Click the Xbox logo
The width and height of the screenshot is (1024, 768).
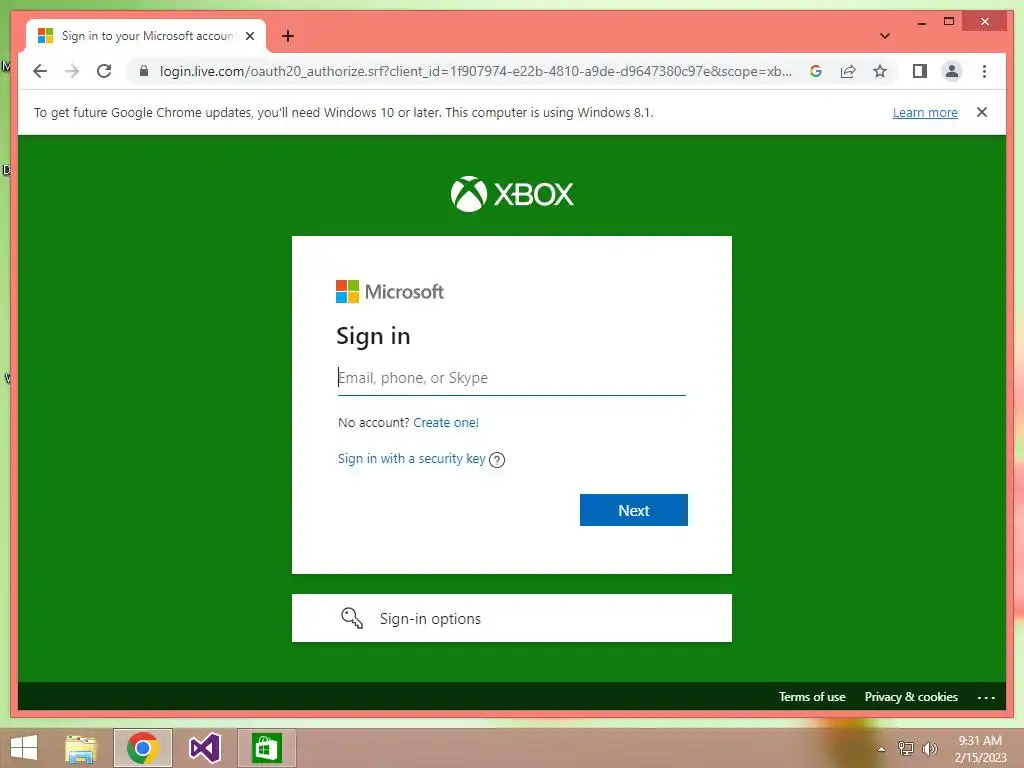click(512, 194)
